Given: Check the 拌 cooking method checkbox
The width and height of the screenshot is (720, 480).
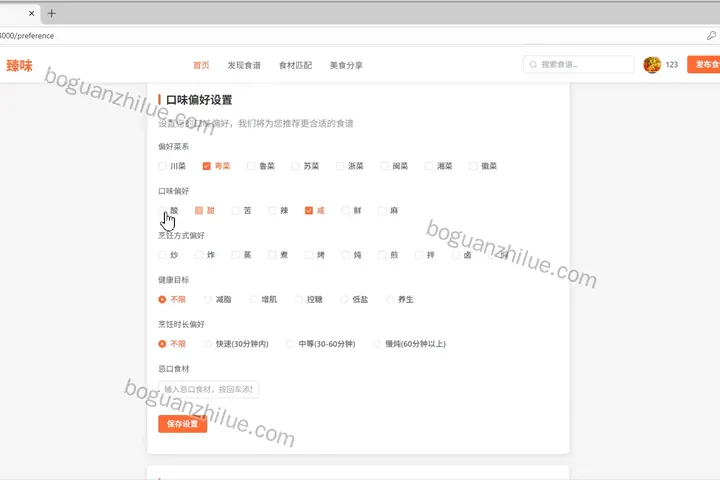Looking at the screenshot, I should coord(419,255).
